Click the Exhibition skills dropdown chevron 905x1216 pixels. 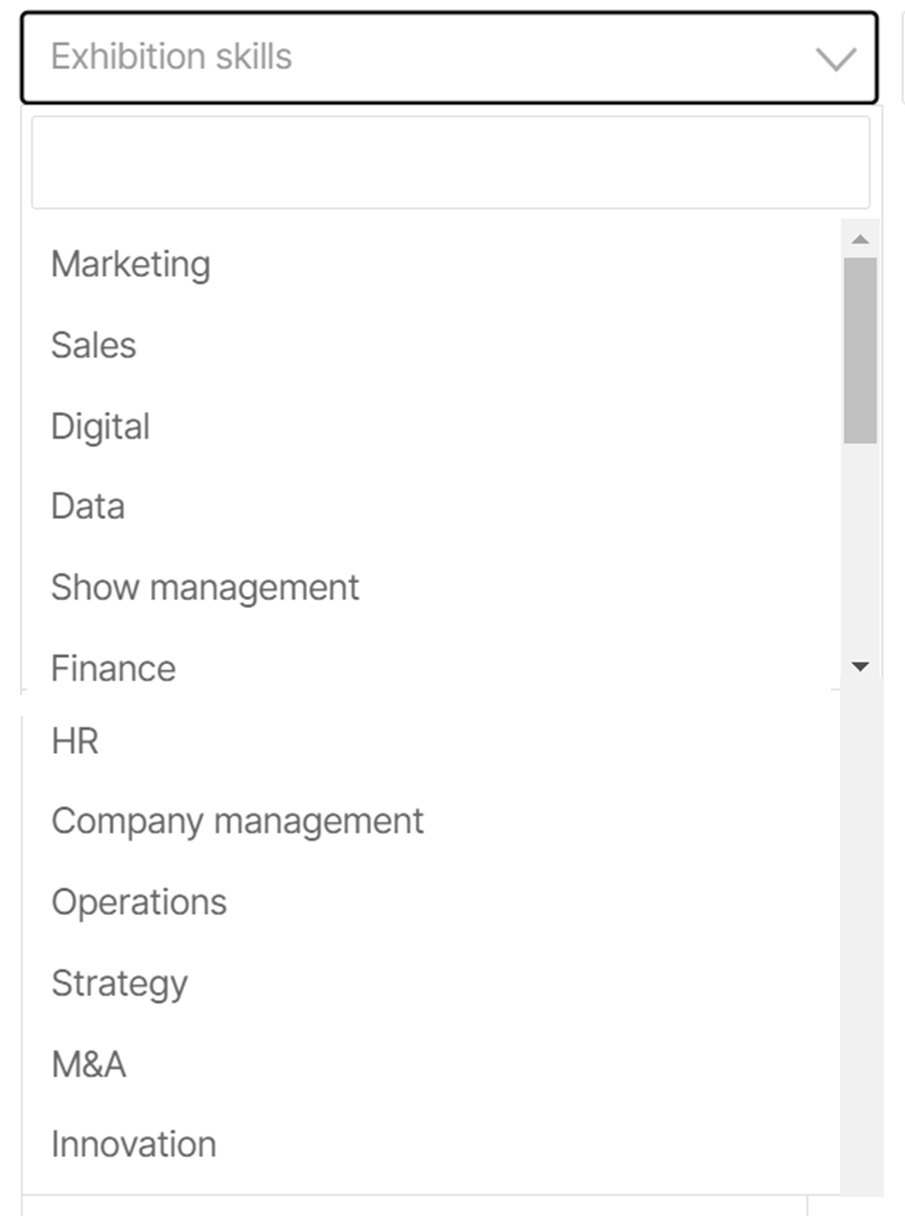(835, 59)
